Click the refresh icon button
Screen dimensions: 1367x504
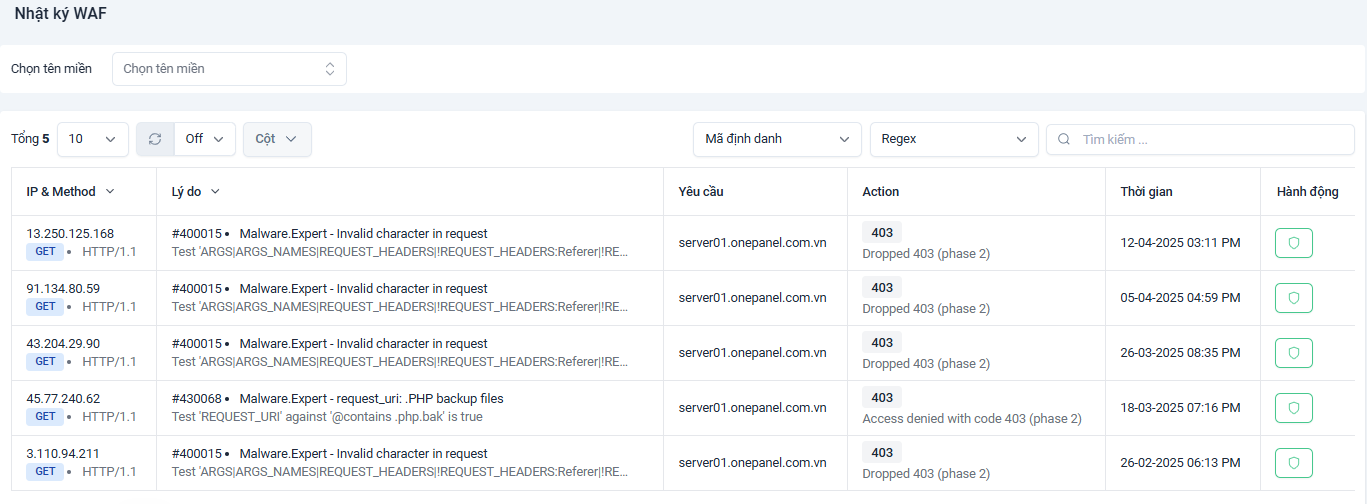tap(155, 139)
